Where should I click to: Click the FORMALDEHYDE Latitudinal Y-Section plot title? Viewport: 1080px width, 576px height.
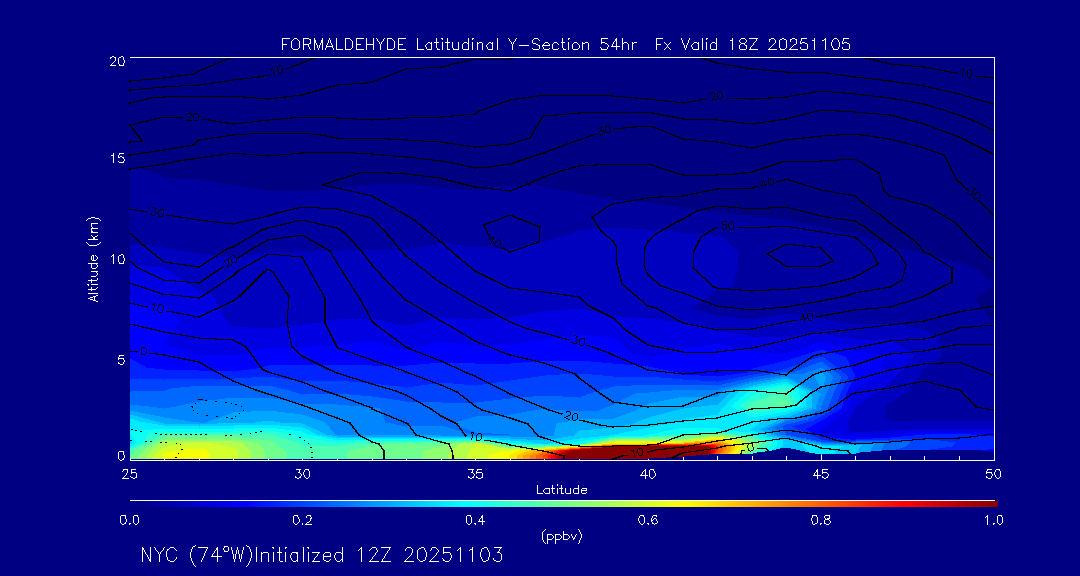click(566, 45)
